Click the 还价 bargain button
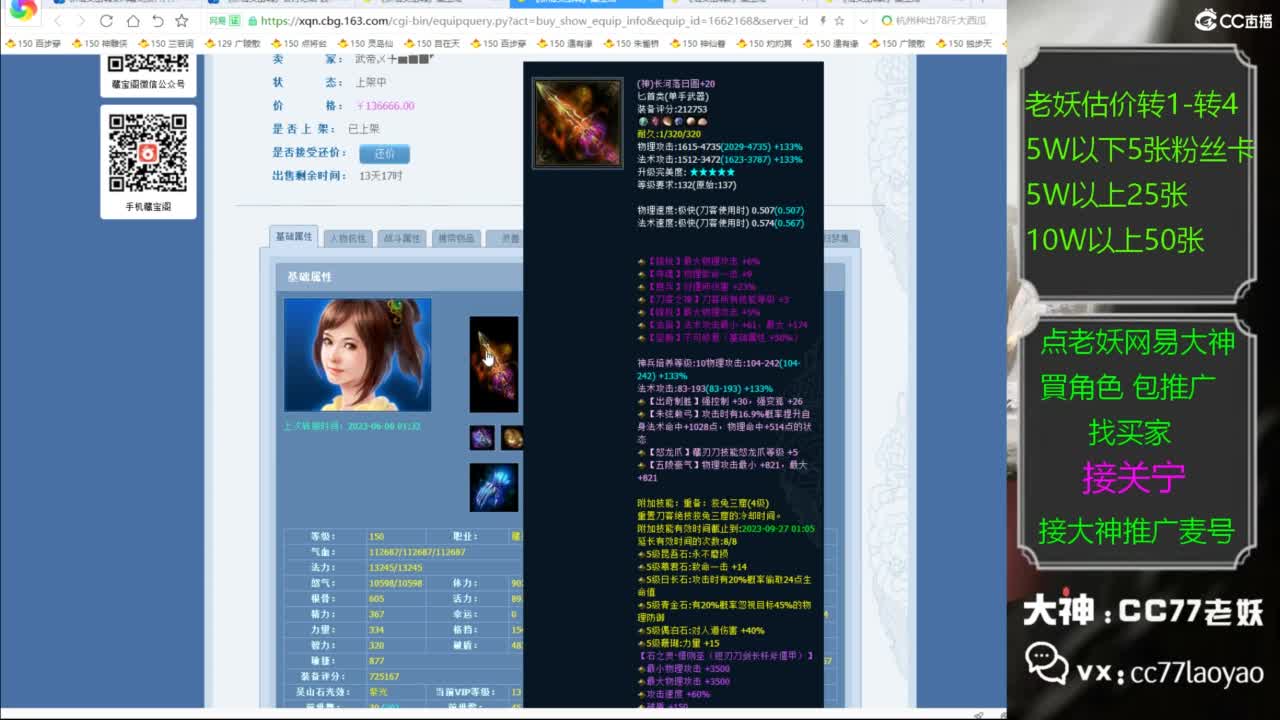 tap(385, 154)
